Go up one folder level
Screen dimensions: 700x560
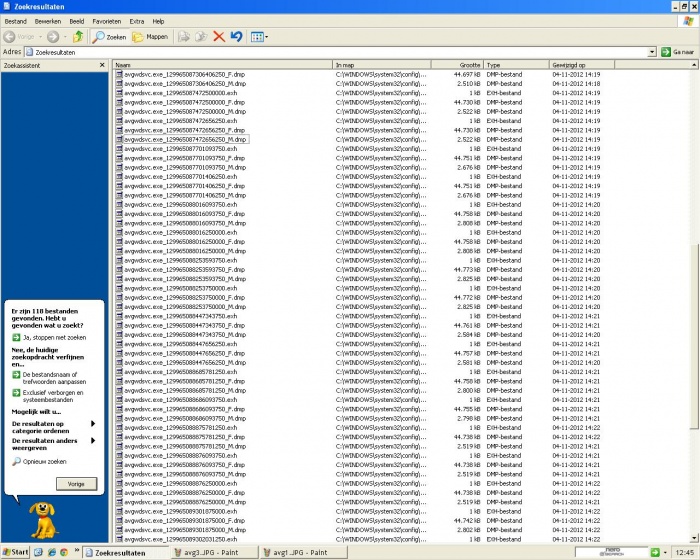point(78,36)
